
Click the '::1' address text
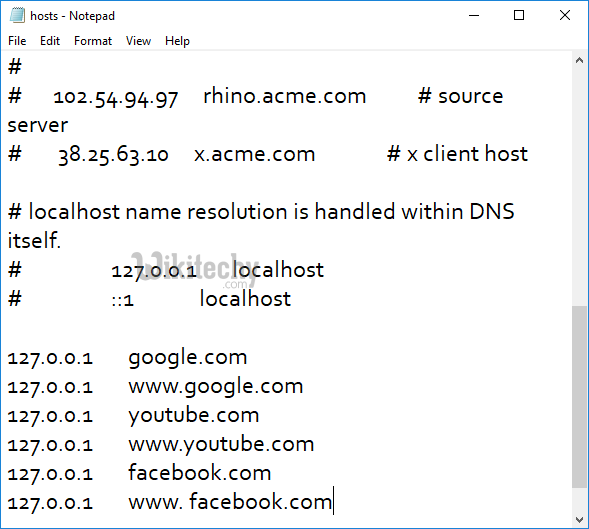point(122,301)
